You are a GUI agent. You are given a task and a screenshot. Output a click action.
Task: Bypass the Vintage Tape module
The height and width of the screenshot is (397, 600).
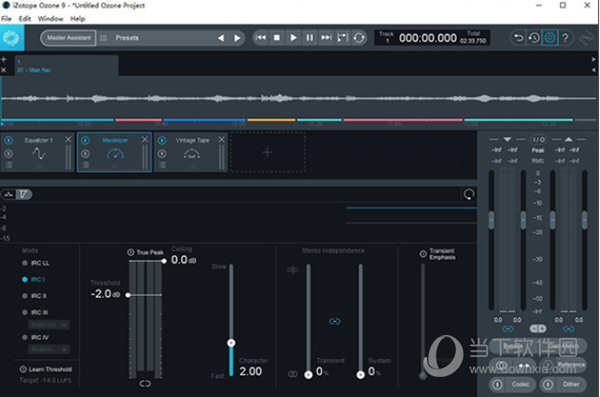(162, 141)
